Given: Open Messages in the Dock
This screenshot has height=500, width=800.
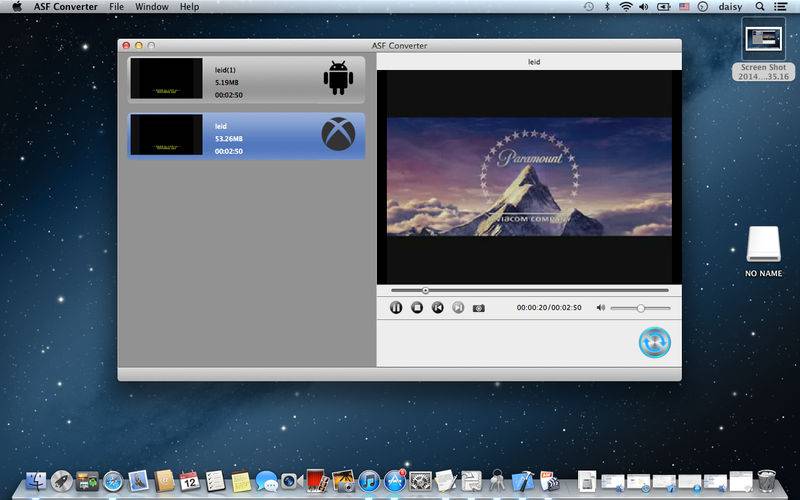Looking at the screenshot, I should click(x=266, y=481).
